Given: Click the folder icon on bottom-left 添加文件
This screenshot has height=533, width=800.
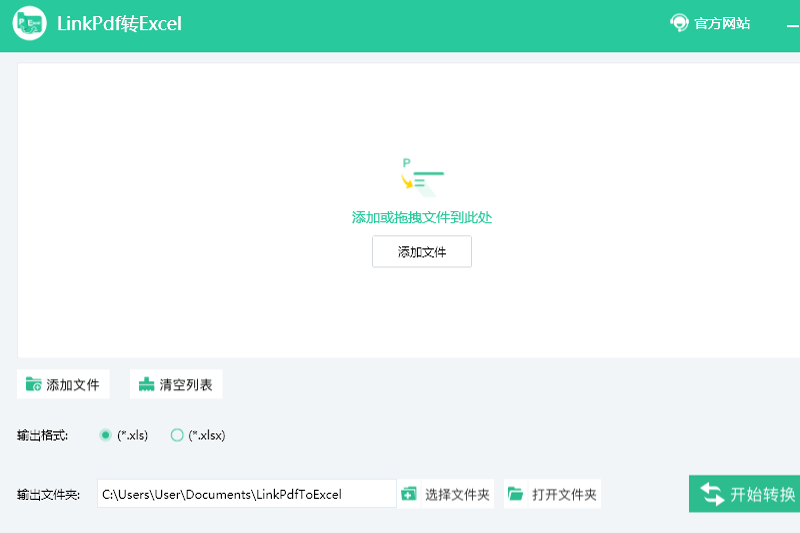Looking at the screenshot, I should coord(34,384).
